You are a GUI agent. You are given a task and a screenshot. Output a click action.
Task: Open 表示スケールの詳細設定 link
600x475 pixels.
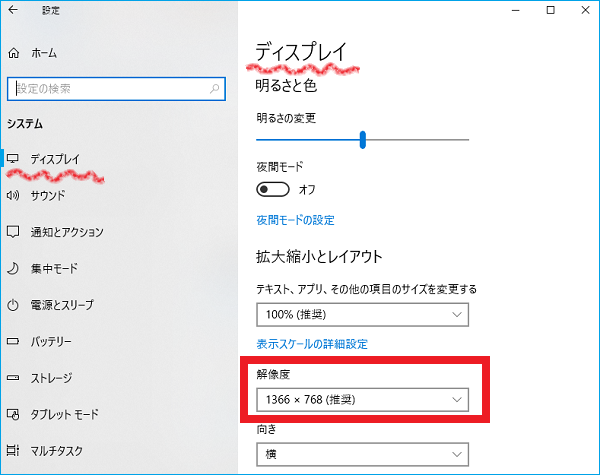(x=312, y=344)
